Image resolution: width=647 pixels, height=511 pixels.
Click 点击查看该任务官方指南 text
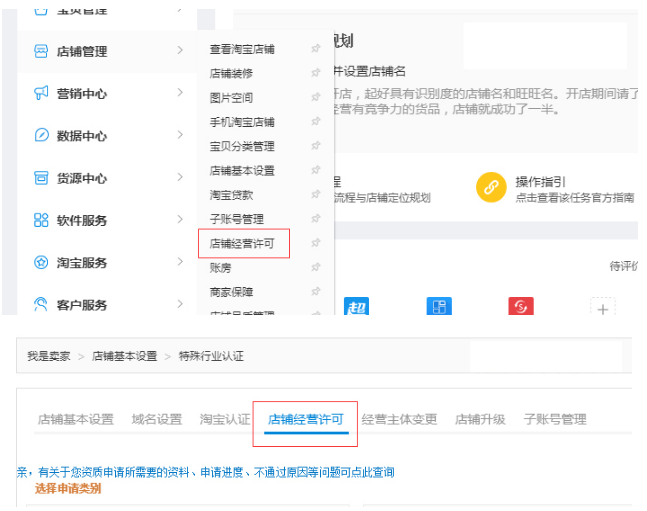[575, 198]
